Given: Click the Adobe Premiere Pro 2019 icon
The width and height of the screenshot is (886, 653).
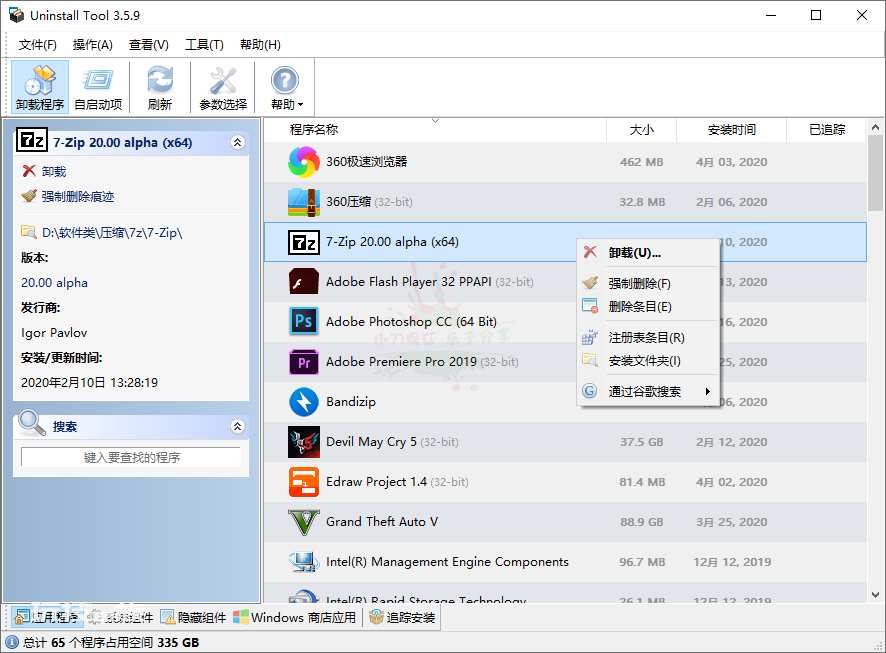Looking at the screenshot, I should (303, 361).
